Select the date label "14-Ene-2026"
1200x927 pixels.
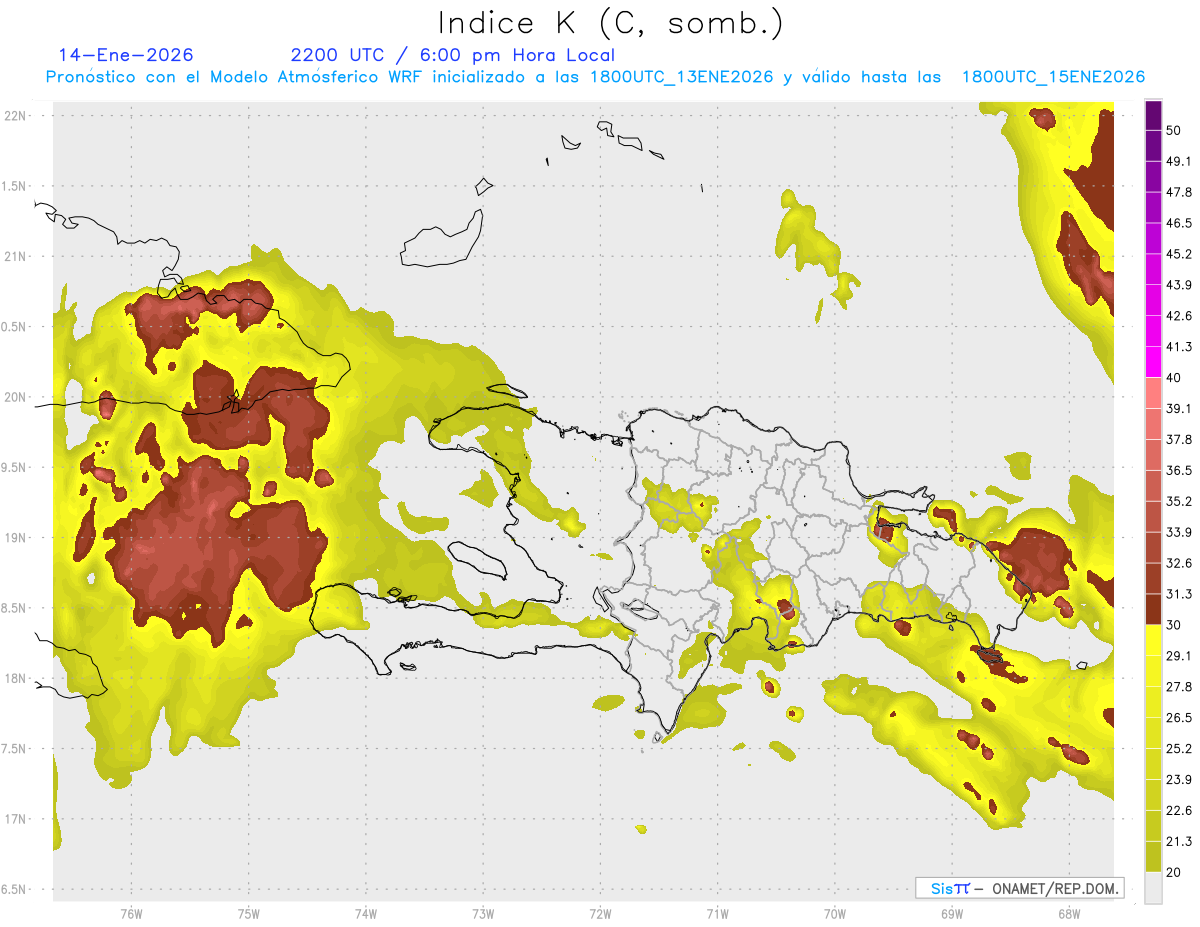[x=126, y=55]
